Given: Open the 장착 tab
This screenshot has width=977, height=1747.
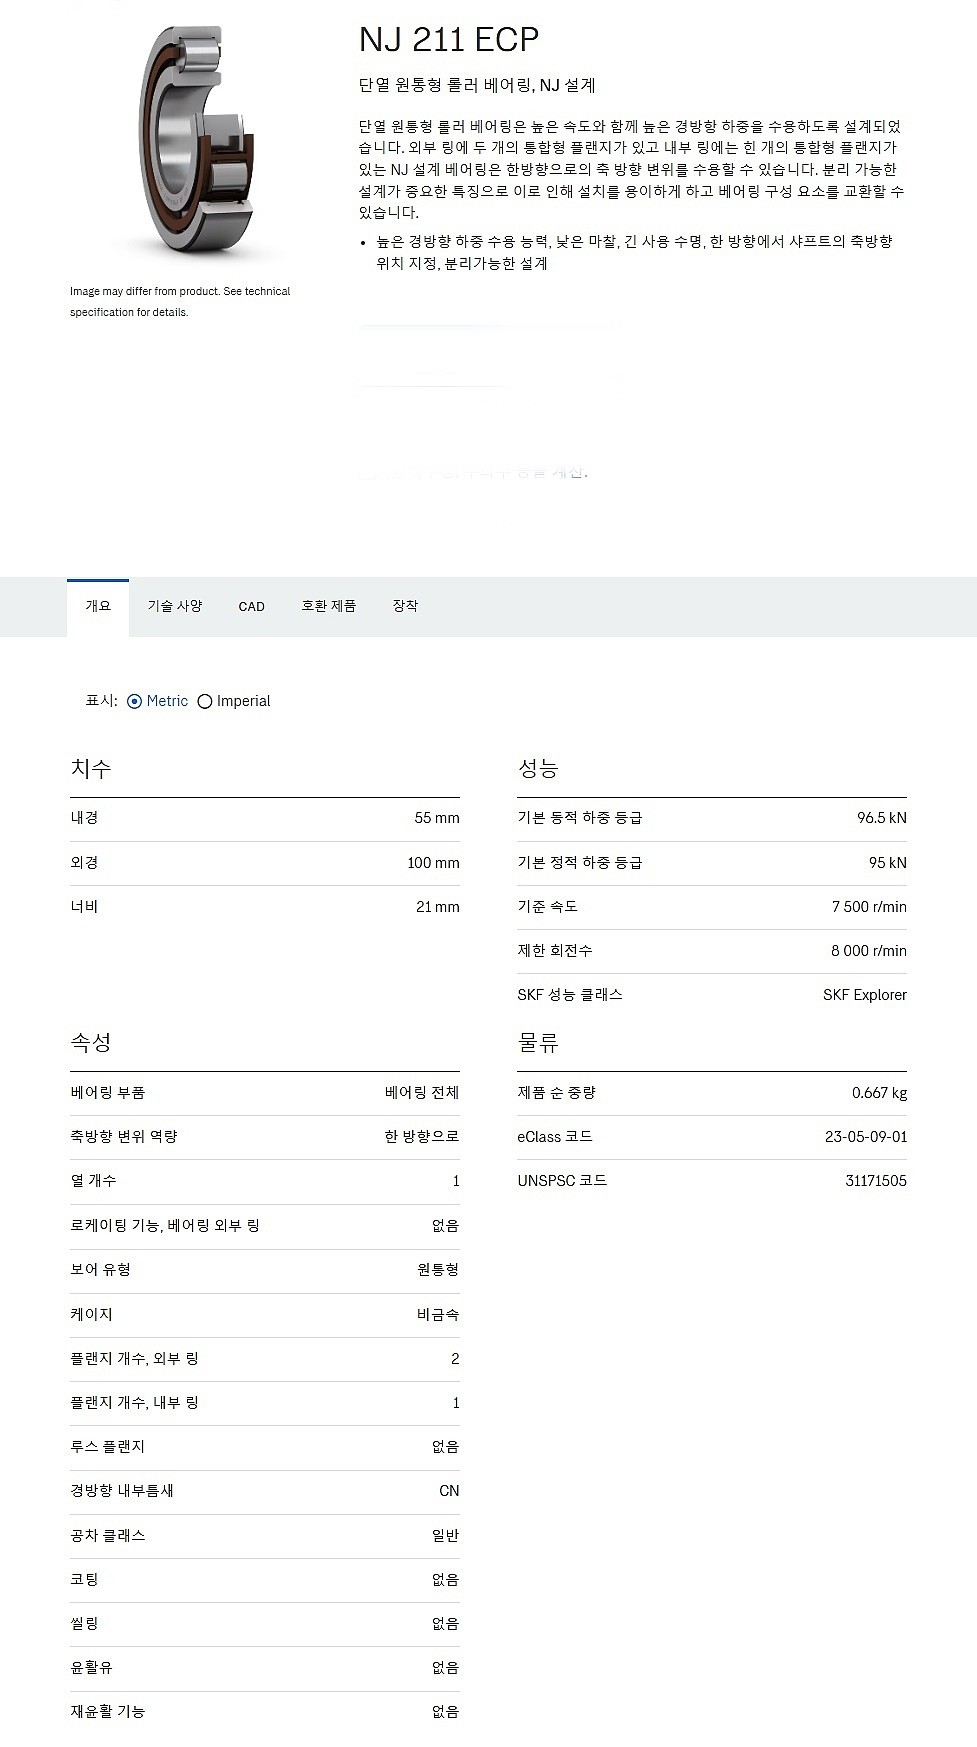Looking at the screenshot, I should click(405, 606).
